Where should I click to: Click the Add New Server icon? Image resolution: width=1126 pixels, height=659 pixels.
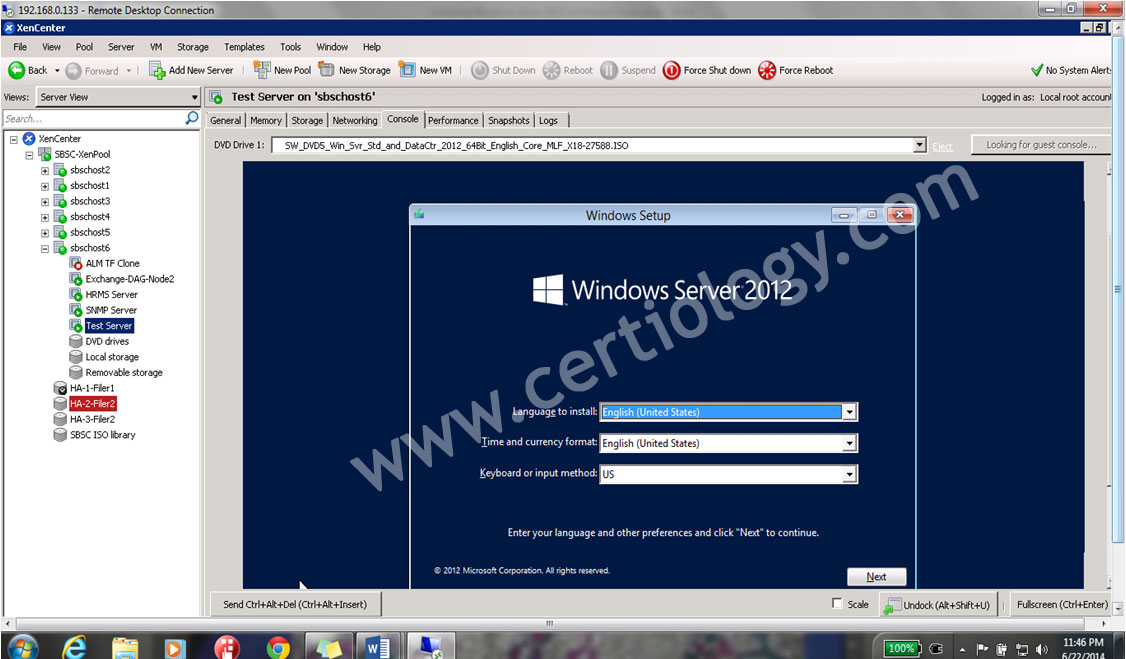tap(157, 70)
